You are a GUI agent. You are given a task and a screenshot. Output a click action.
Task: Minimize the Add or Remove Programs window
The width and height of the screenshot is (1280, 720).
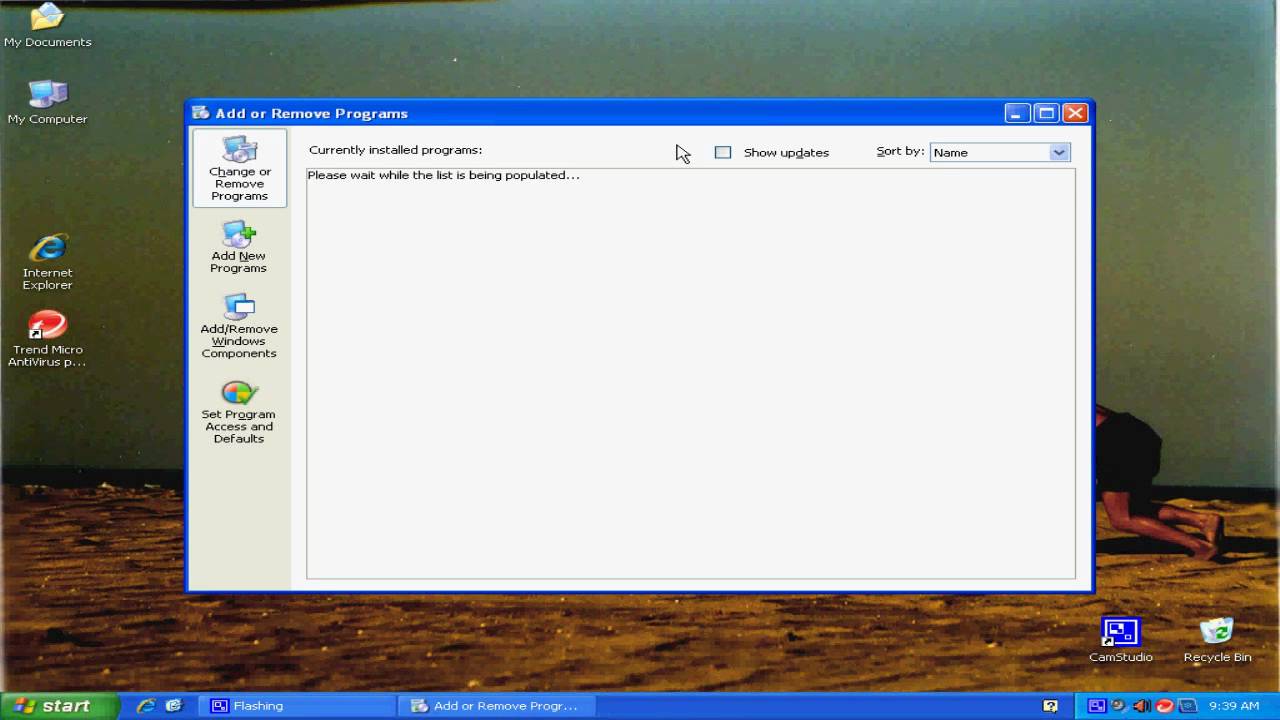pyautogui.click(x=1017, y=113)
